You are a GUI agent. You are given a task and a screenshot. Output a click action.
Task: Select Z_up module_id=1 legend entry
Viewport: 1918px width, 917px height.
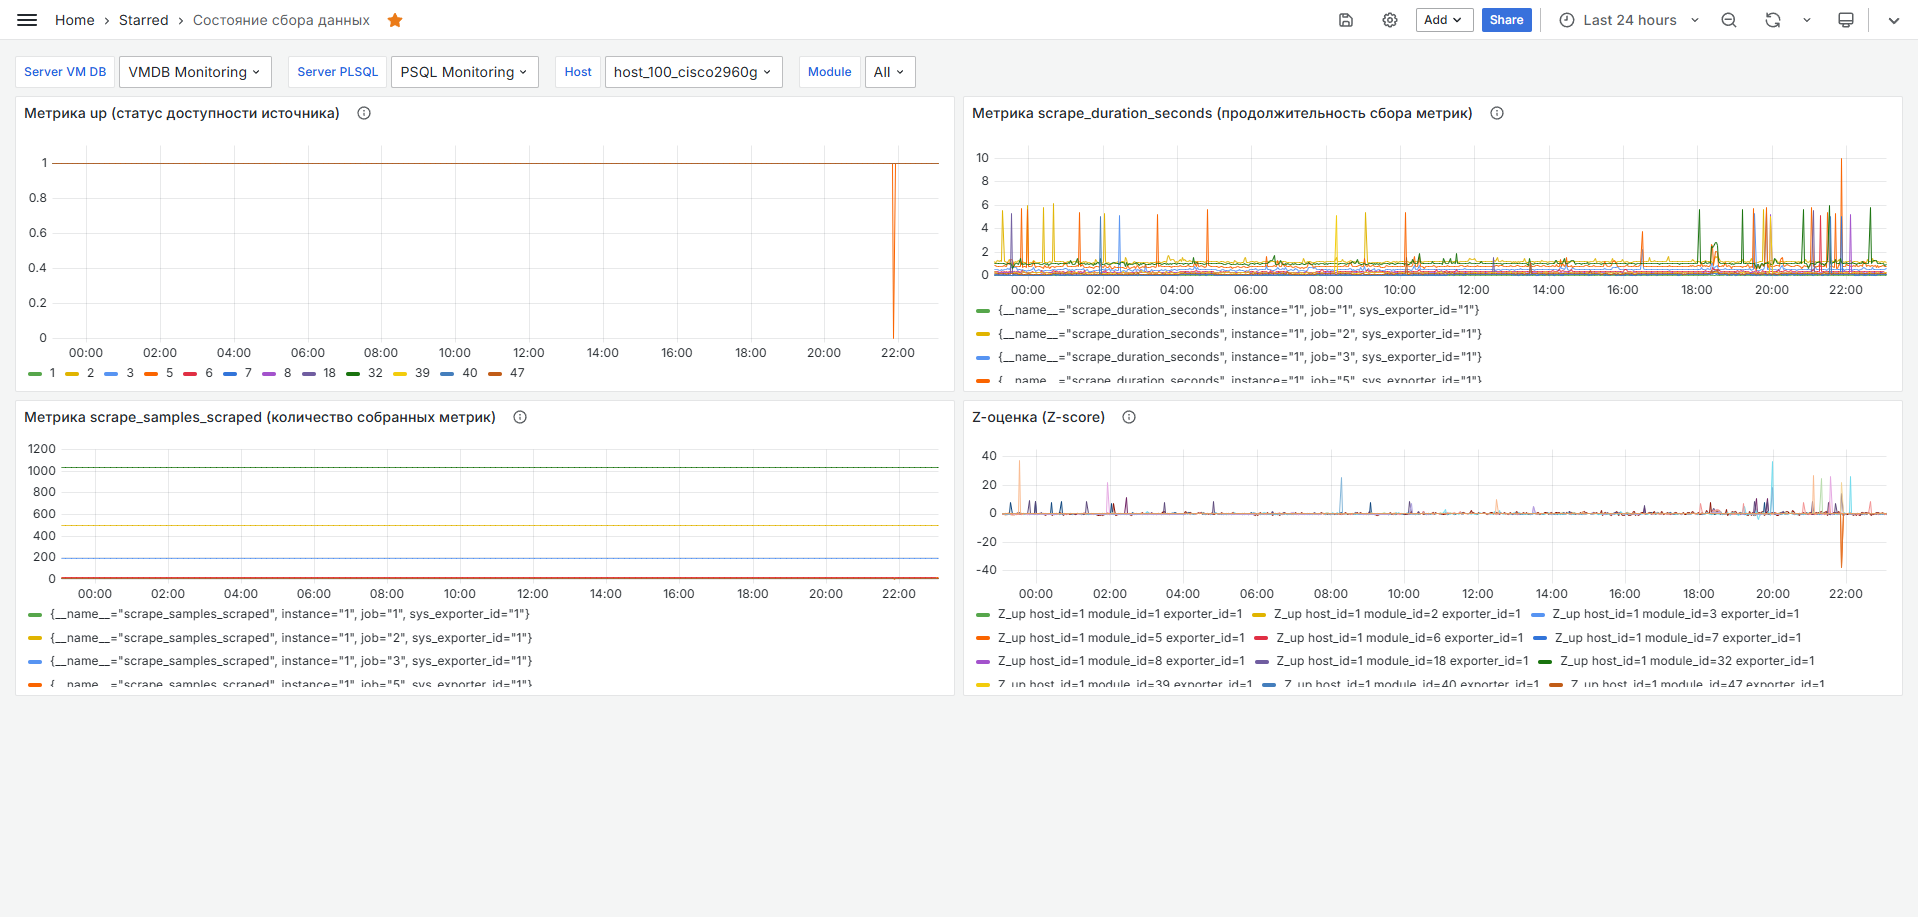pos(1120,614)
